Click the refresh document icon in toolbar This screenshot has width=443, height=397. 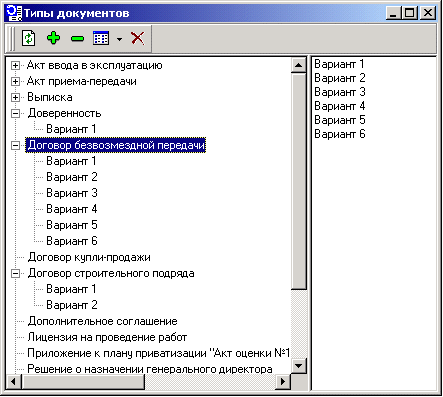coord(29,38)
